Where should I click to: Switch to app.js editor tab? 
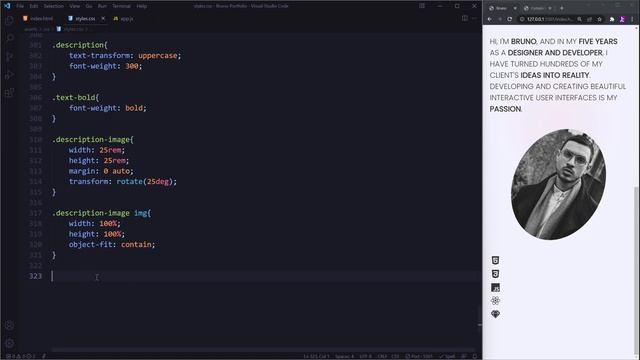point(123,18)
